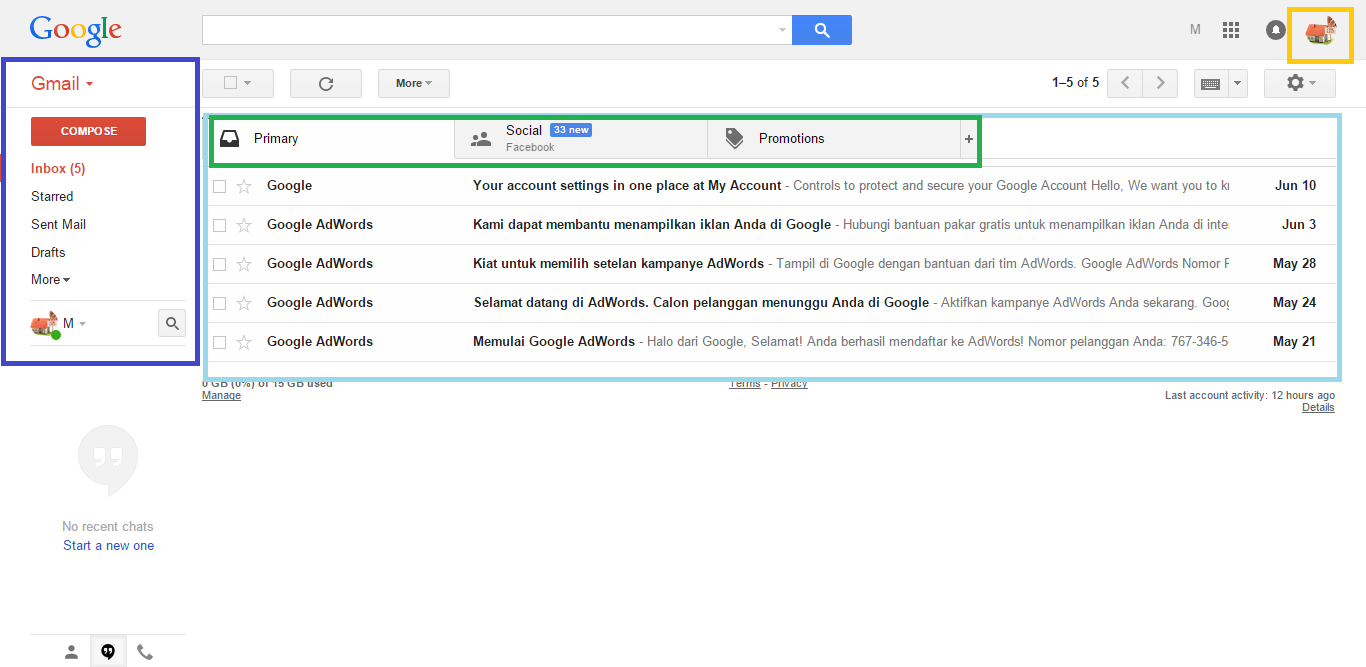Open the Hangouts phone calls icon

click(145, 652)
